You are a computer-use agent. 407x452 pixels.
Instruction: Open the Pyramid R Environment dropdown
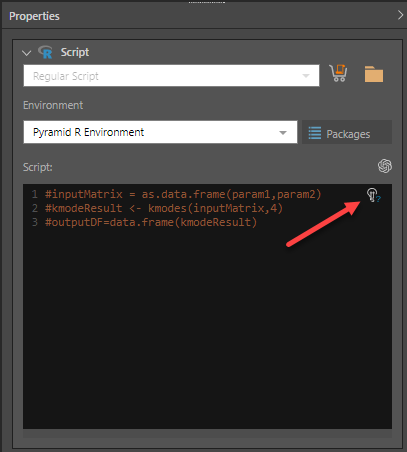coord(160,132)
